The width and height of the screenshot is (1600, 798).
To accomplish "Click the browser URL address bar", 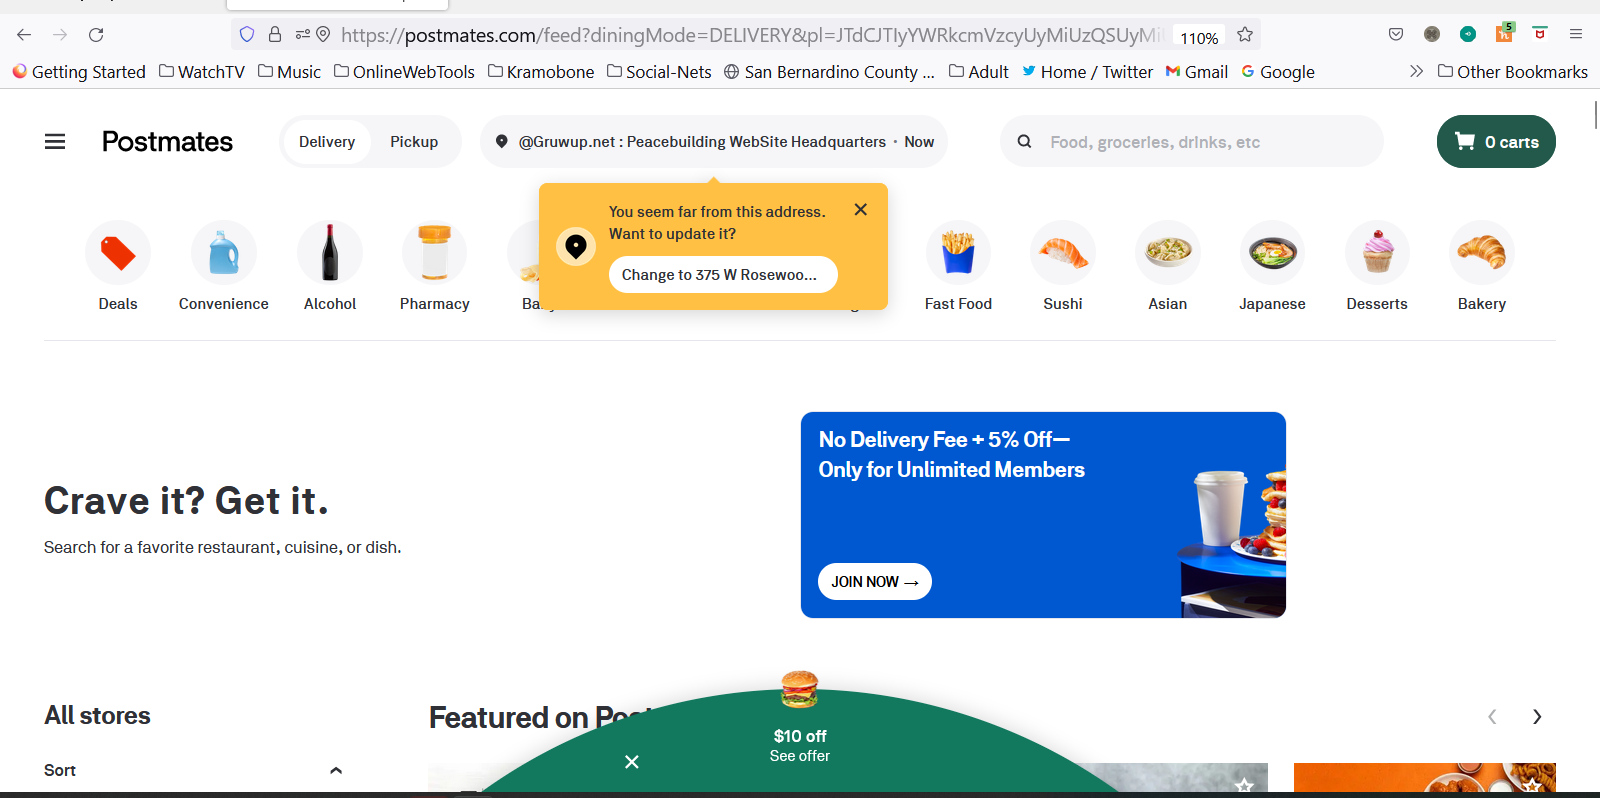I will [750, 35].
